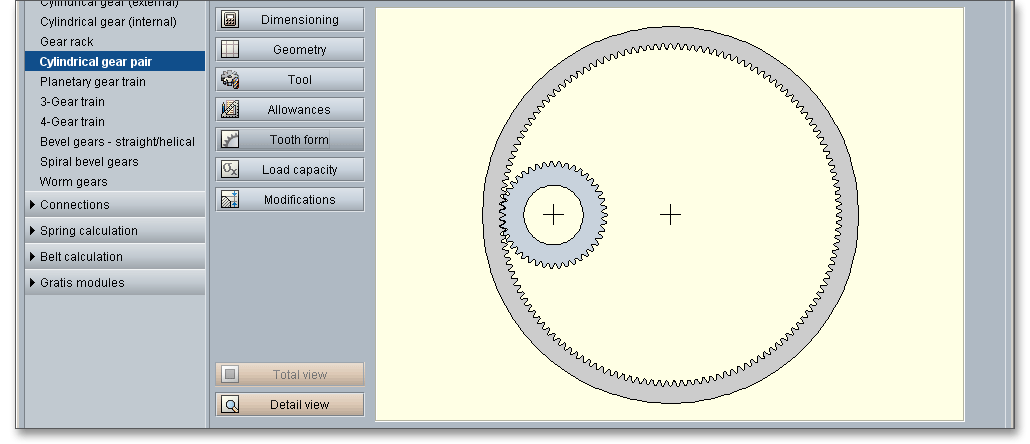Click the Modifications icon
Viewport: 1030px width, 444px height.
coord(230,200)
